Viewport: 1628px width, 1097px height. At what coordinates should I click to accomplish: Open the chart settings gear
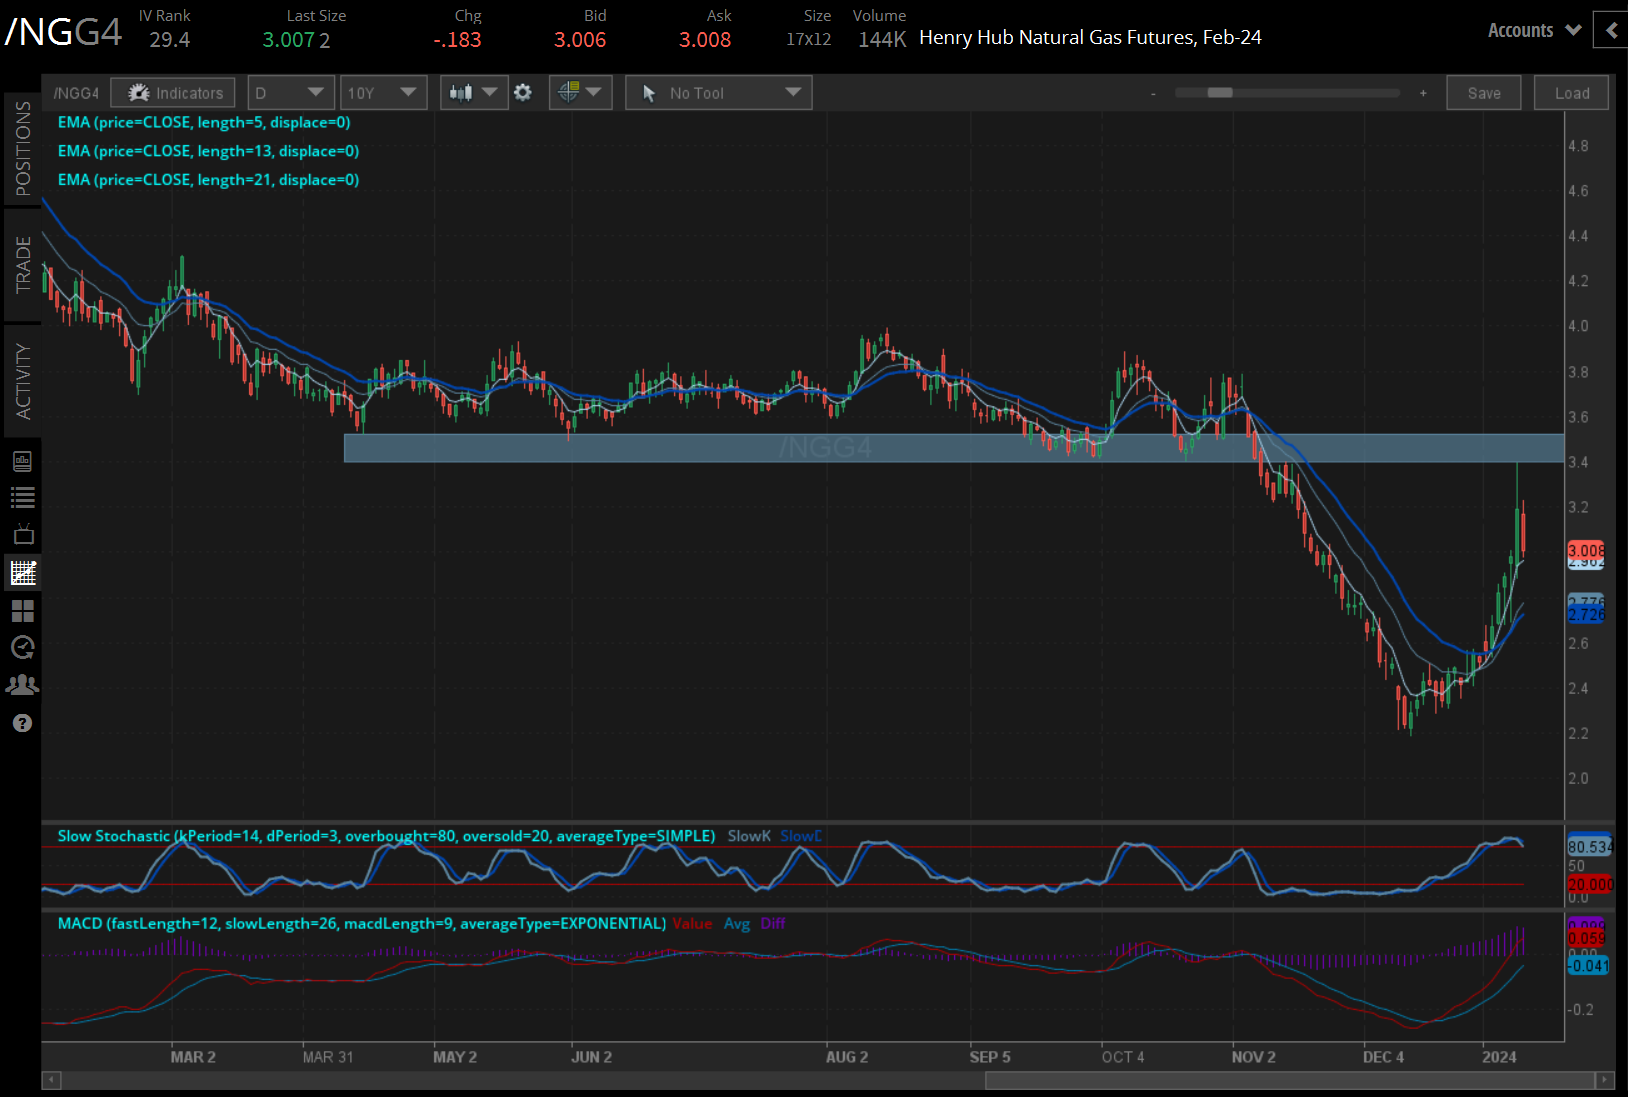click(x=522, y=93)
